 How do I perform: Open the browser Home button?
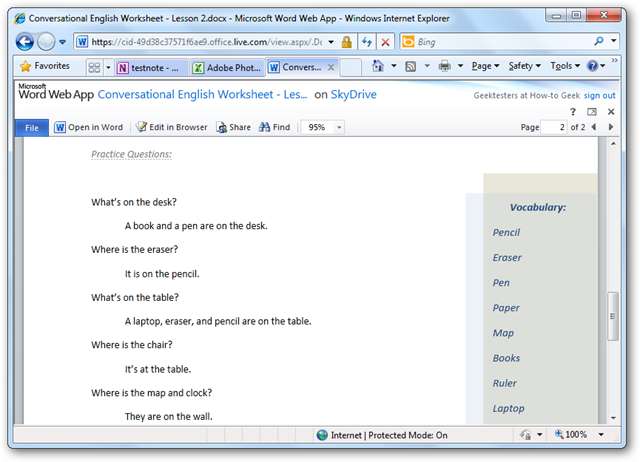point(378,67)
